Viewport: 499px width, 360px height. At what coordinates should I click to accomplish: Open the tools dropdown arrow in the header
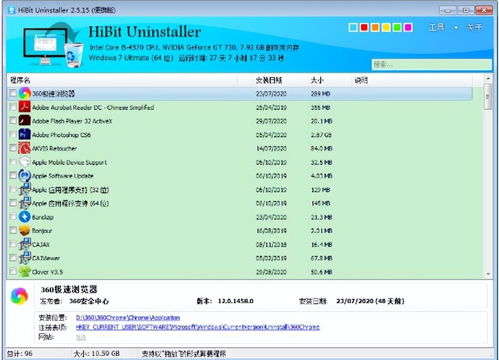[456, 28]
